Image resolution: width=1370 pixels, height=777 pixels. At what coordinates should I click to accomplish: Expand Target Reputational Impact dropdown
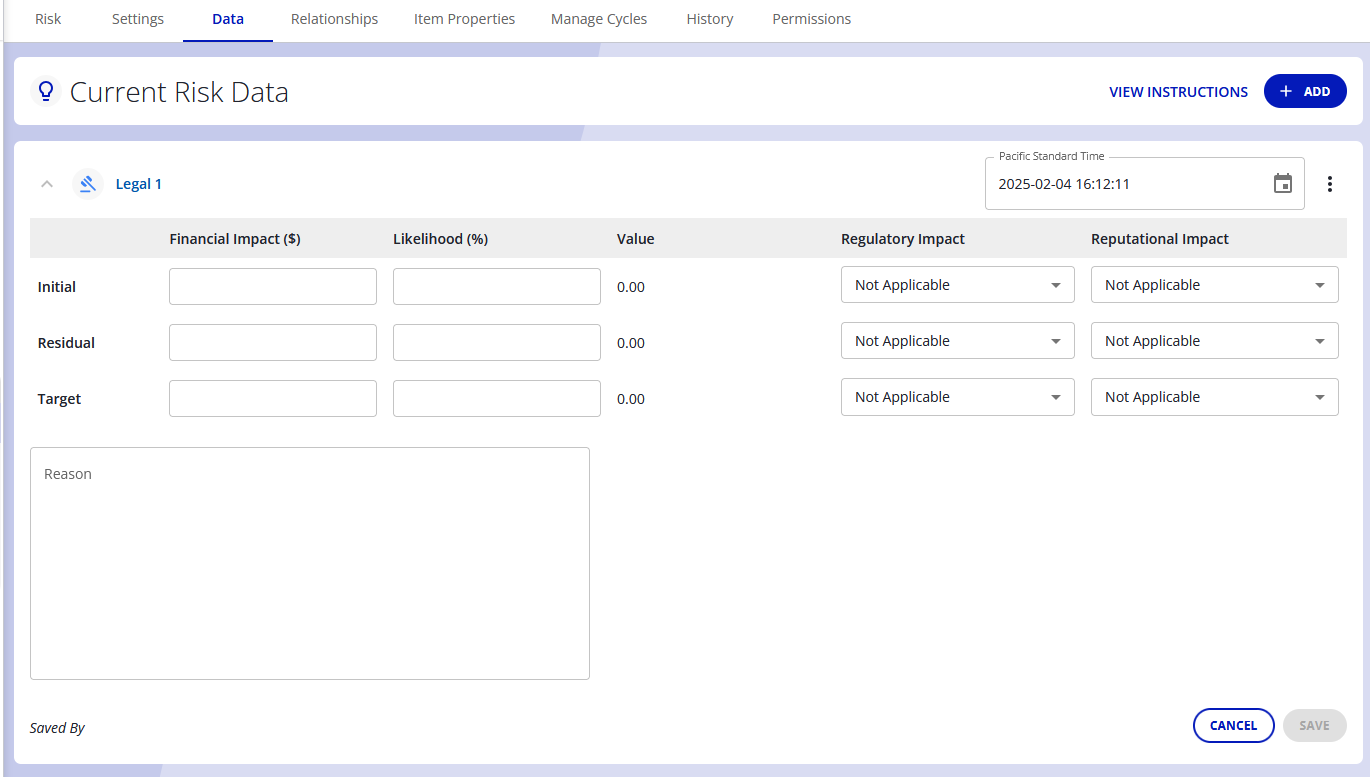[1214, 397]
